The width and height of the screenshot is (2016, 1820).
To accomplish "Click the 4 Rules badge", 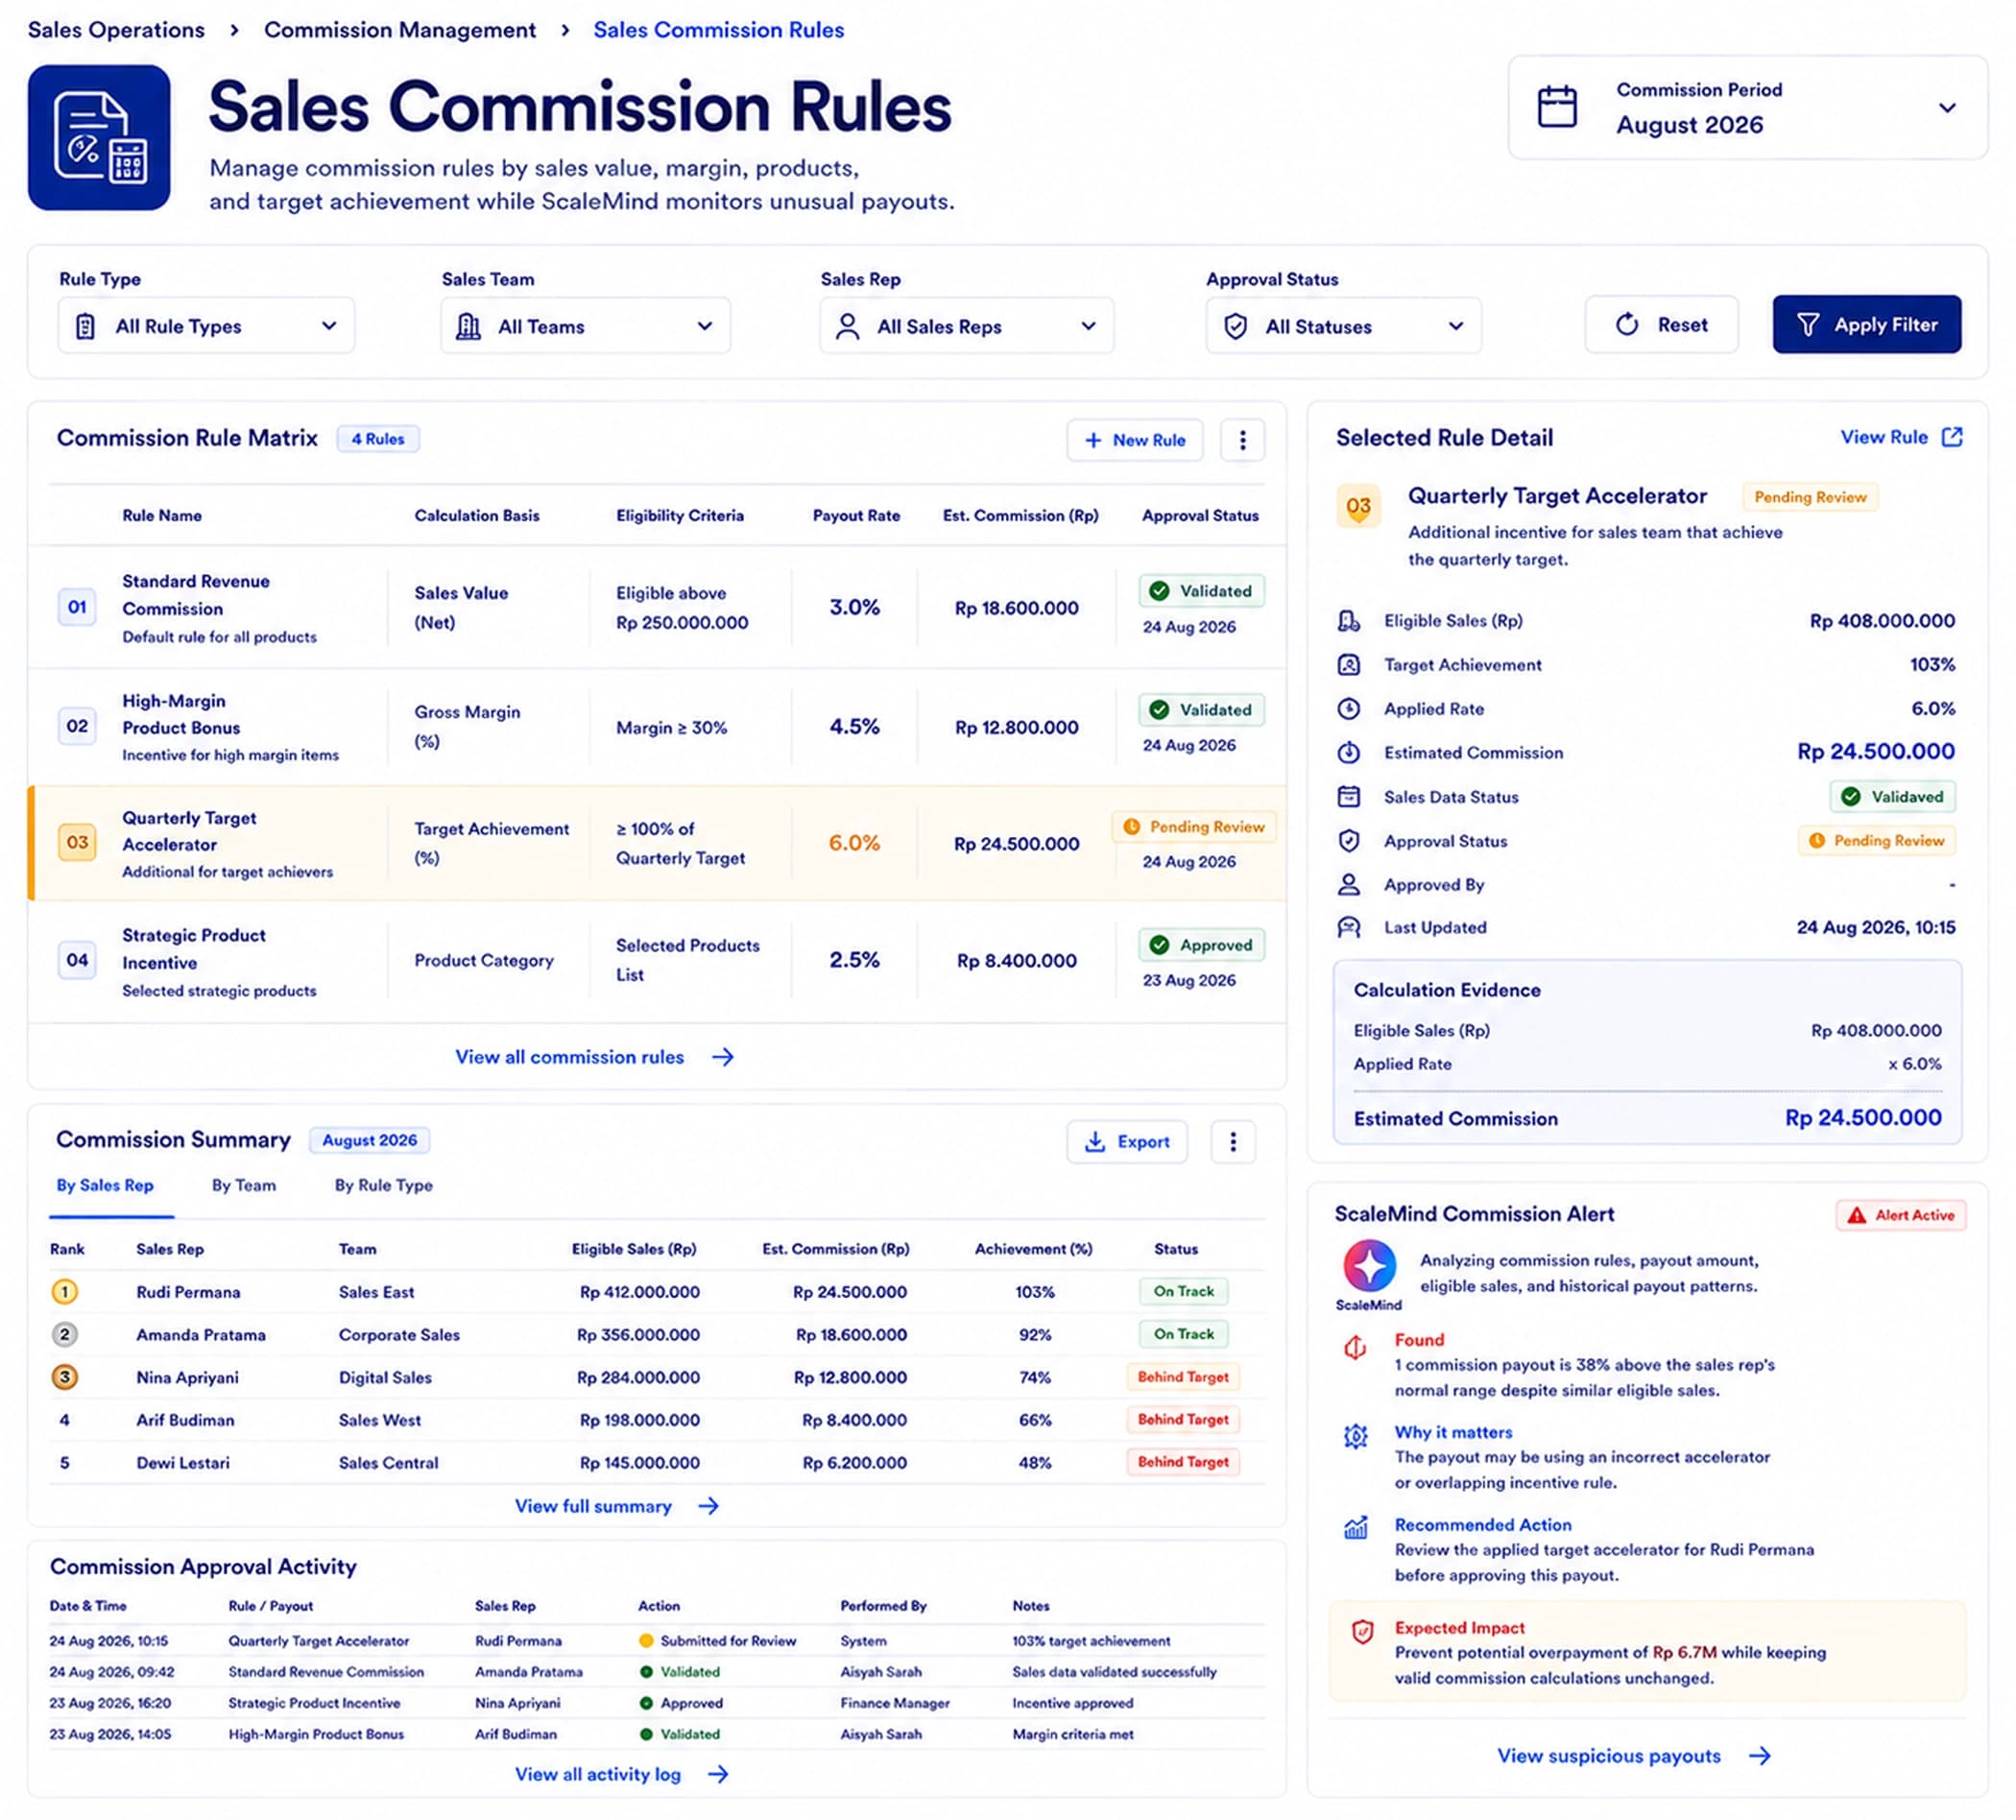I will (x=378, y=439).
